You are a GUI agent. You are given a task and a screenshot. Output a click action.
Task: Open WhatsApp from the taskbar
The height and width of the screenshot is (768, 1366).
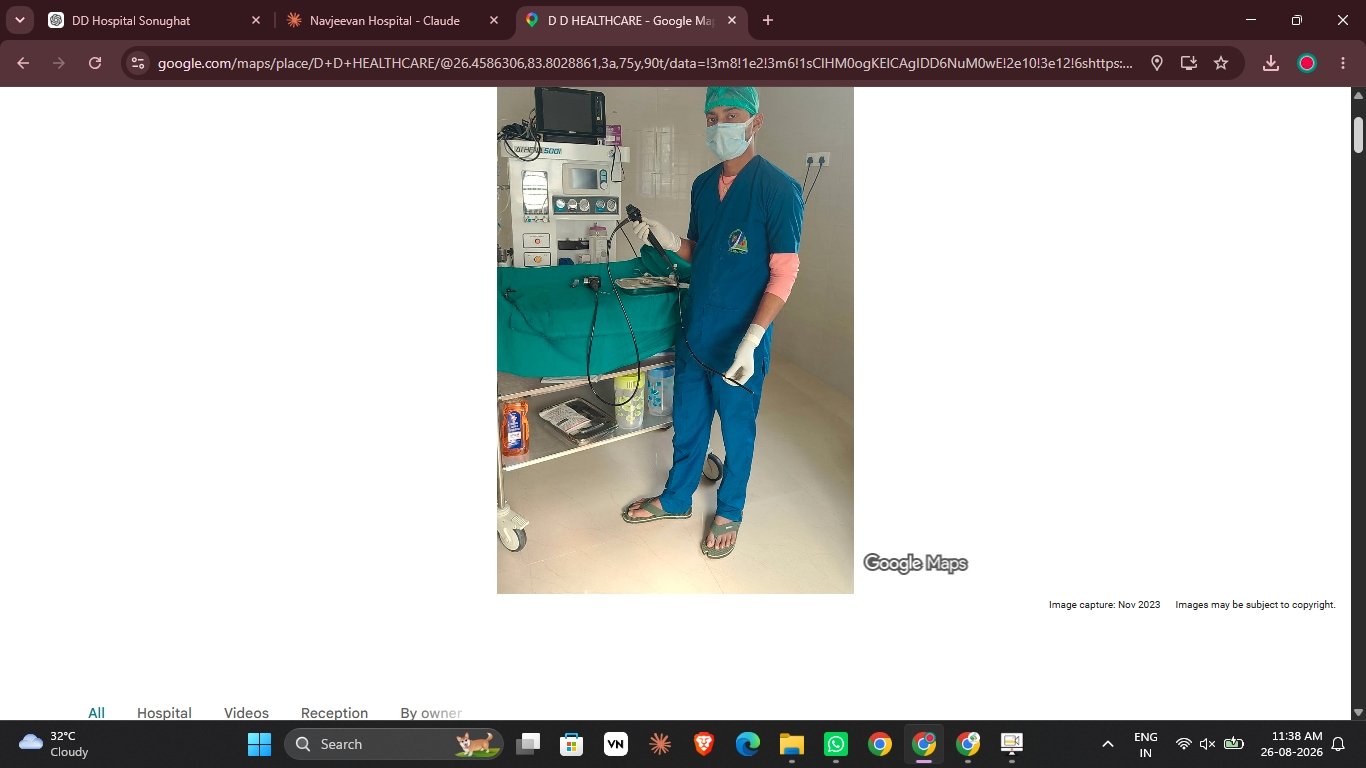836,744
